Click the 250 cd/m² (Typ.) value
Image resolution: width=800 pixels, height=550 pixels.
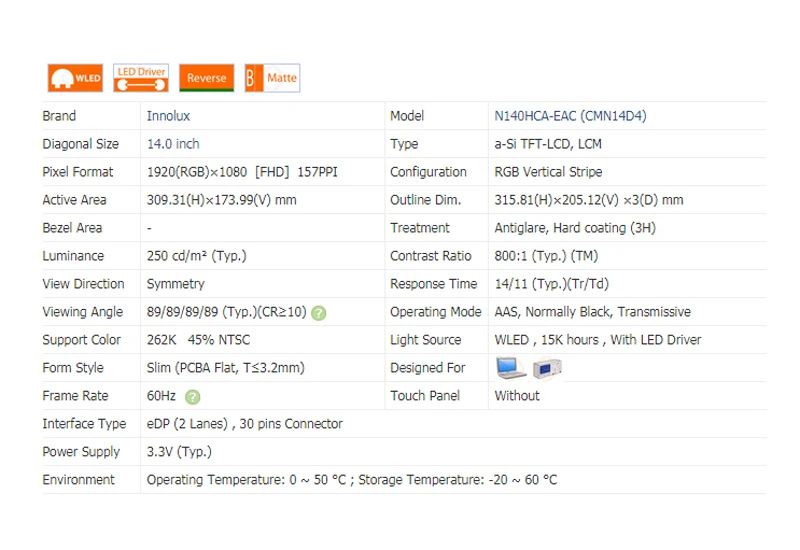(196, 256)
